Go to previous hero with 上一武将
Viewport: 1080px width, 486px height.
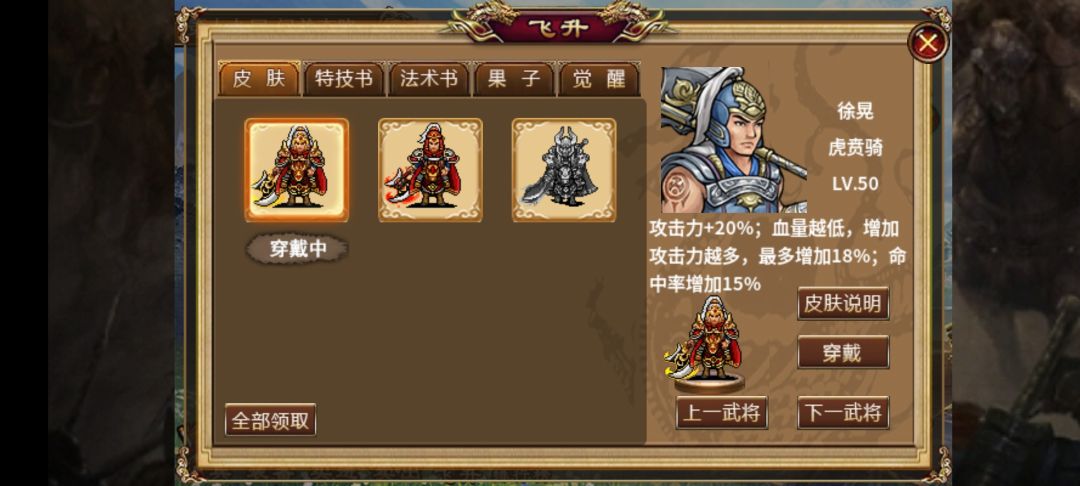(x=722, y=413)
